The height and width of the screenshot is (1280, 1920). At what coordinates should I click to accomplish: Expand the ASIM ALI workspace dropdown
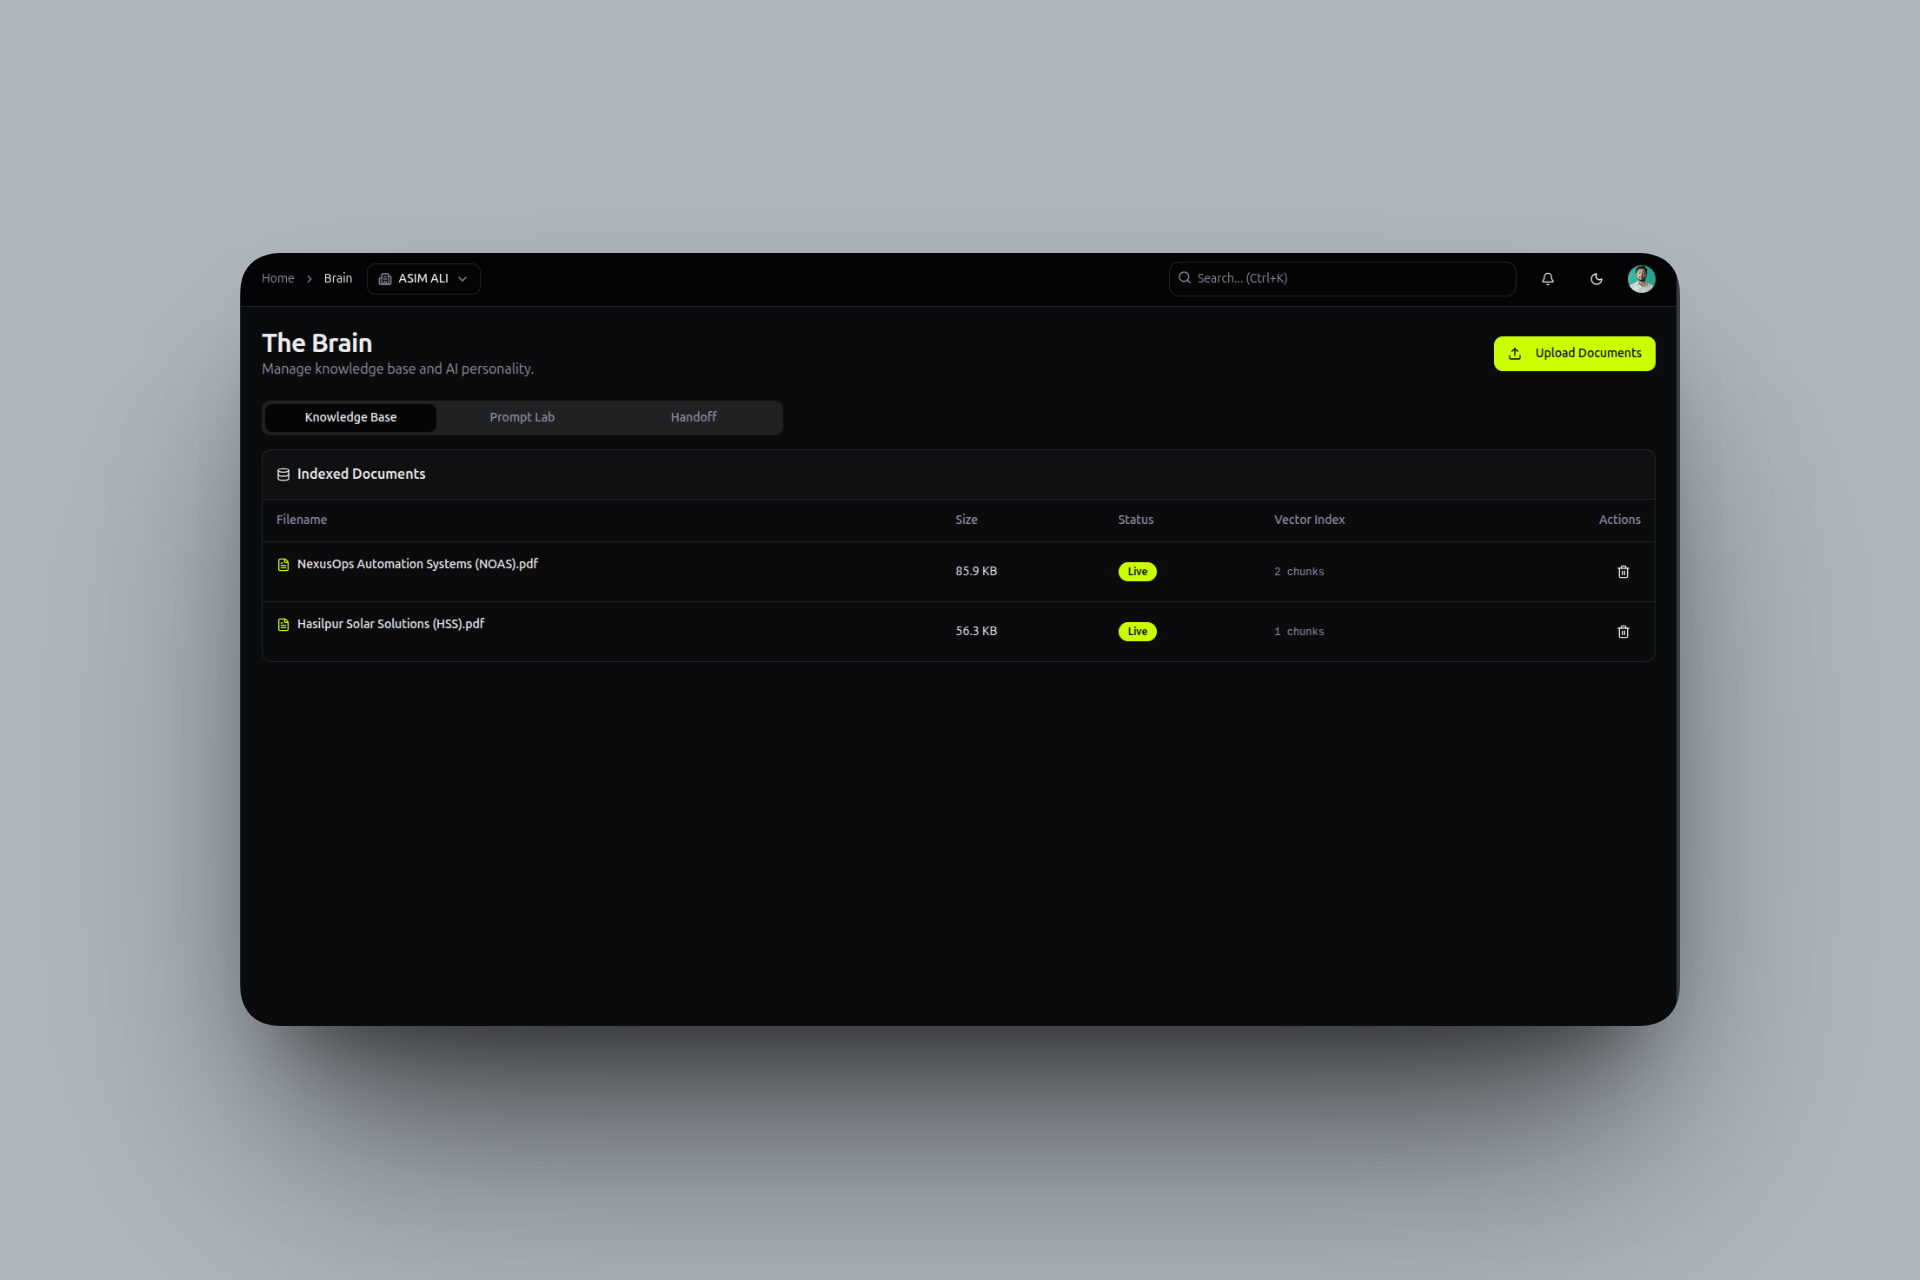point(424,279)
